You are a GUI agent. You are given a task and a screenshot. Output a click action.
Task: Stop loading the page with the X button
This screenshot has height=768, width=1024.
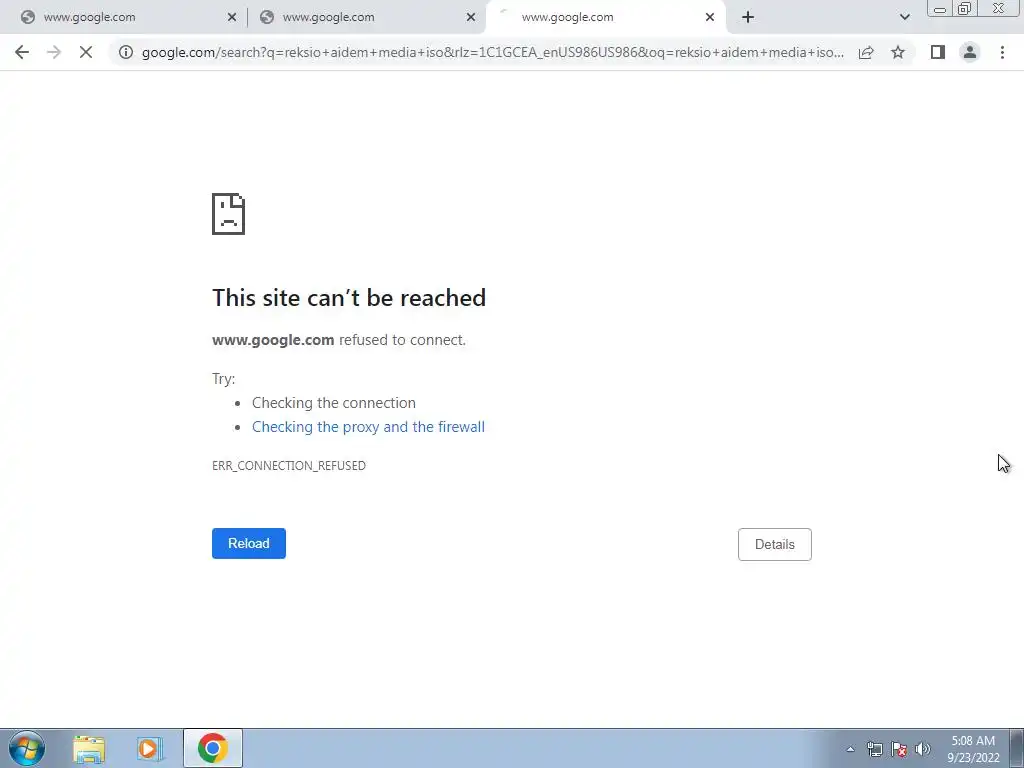click(86, 52)
